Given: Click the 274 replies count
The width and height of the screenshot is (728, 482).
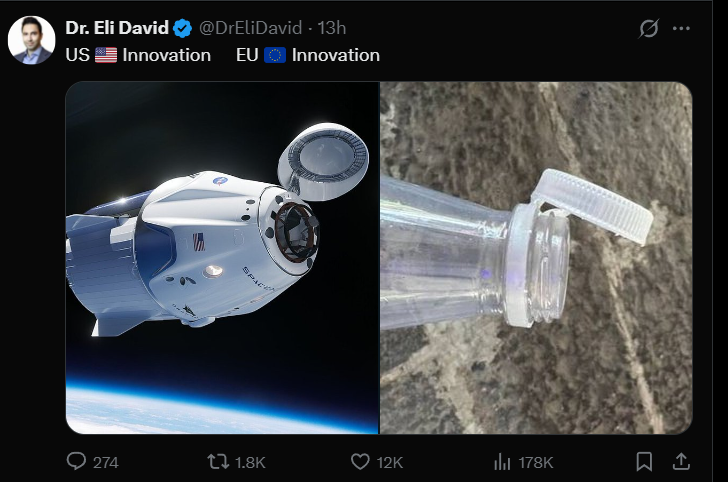Looking at the screenshot, I should [x=105, y=462].
